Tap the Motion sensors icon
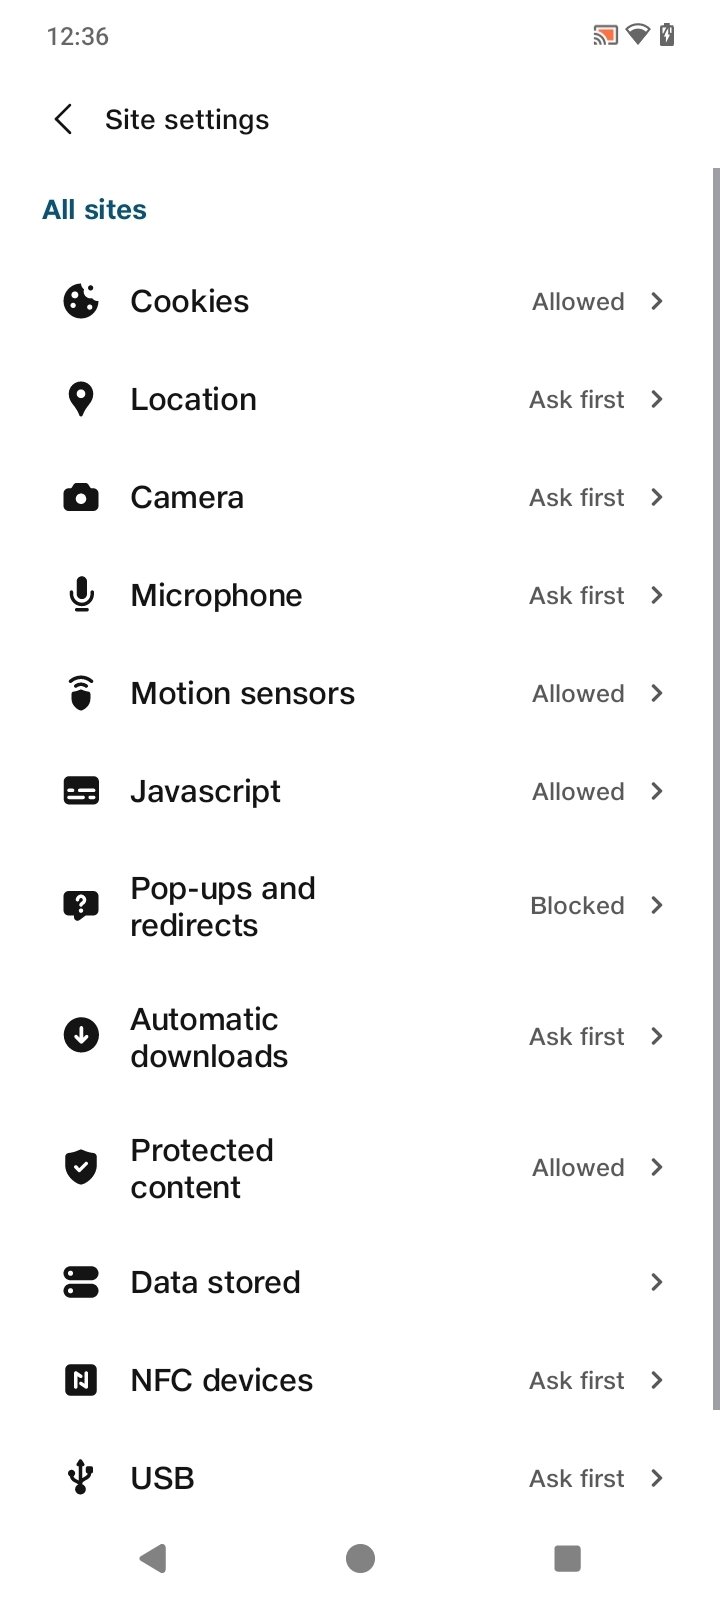720x1600 pixels. tap(81, 693)
